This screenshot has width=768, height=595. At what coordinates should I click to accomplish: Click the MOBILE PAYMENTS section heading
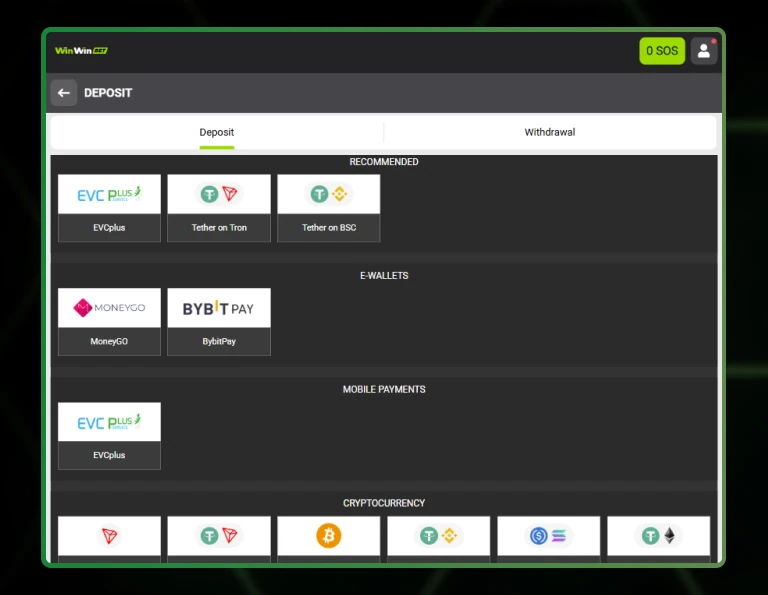pyautogui.click(x=384, y=389)
